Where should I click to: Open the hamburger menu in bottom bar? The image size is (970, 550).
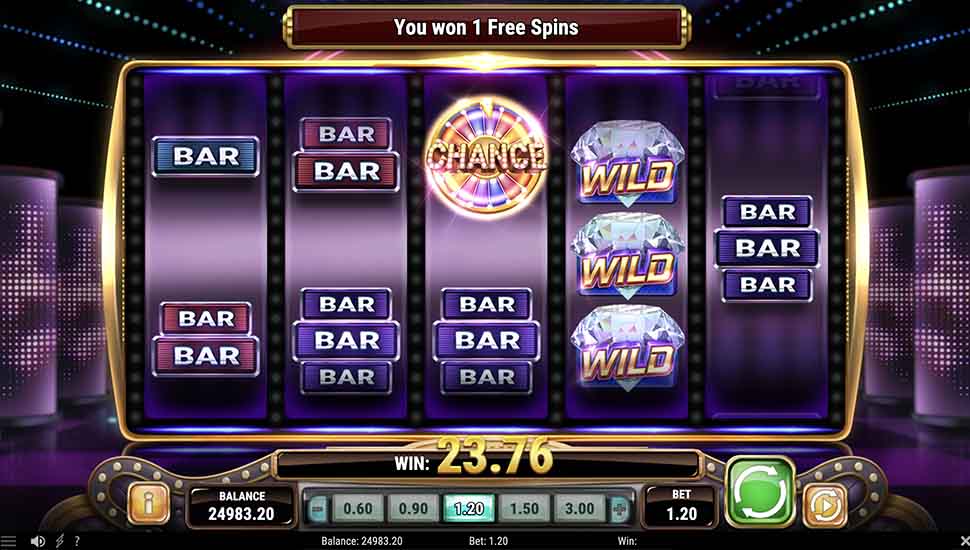point(9,541)
